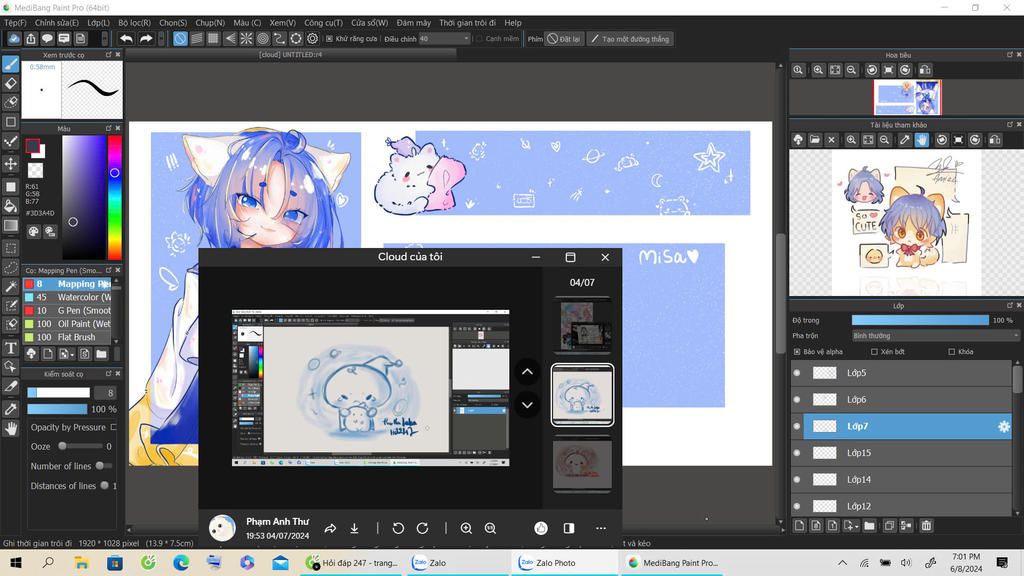Click the Hoa tiêu zoom in icon
The height and width of the screenshot is (576, 1024).
pos(818,70)
